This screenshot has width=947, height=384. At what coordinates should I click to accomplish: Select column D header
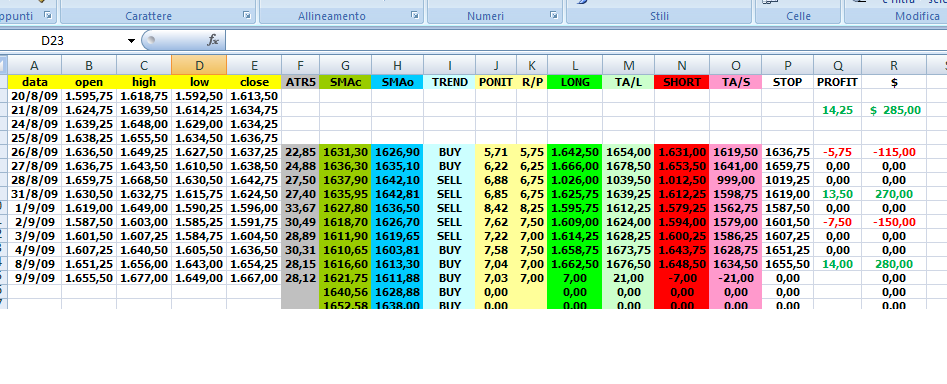point(199,65)
